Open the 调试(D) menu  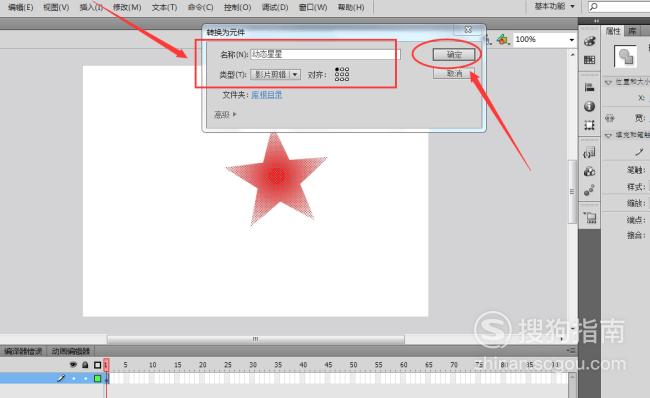[x=275, y=7]
